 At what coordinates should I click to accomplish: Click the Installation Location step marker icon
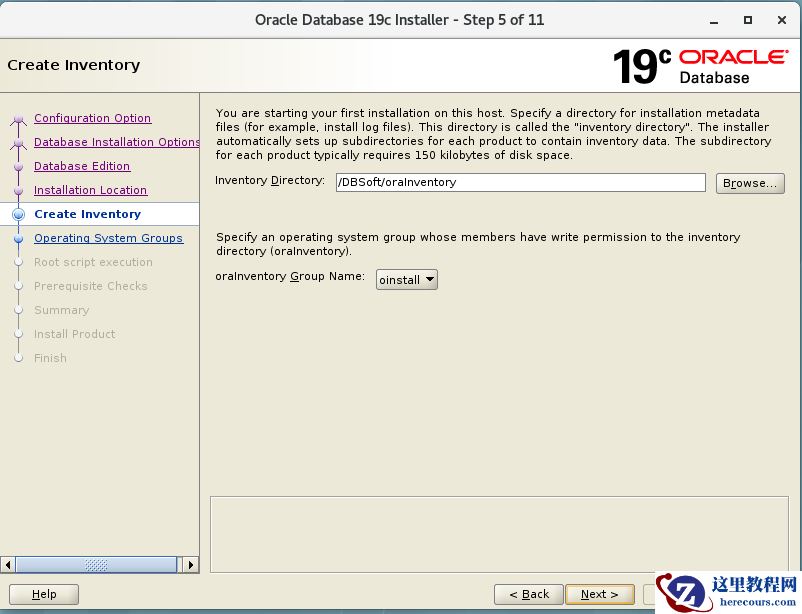[x=18, y=191]
